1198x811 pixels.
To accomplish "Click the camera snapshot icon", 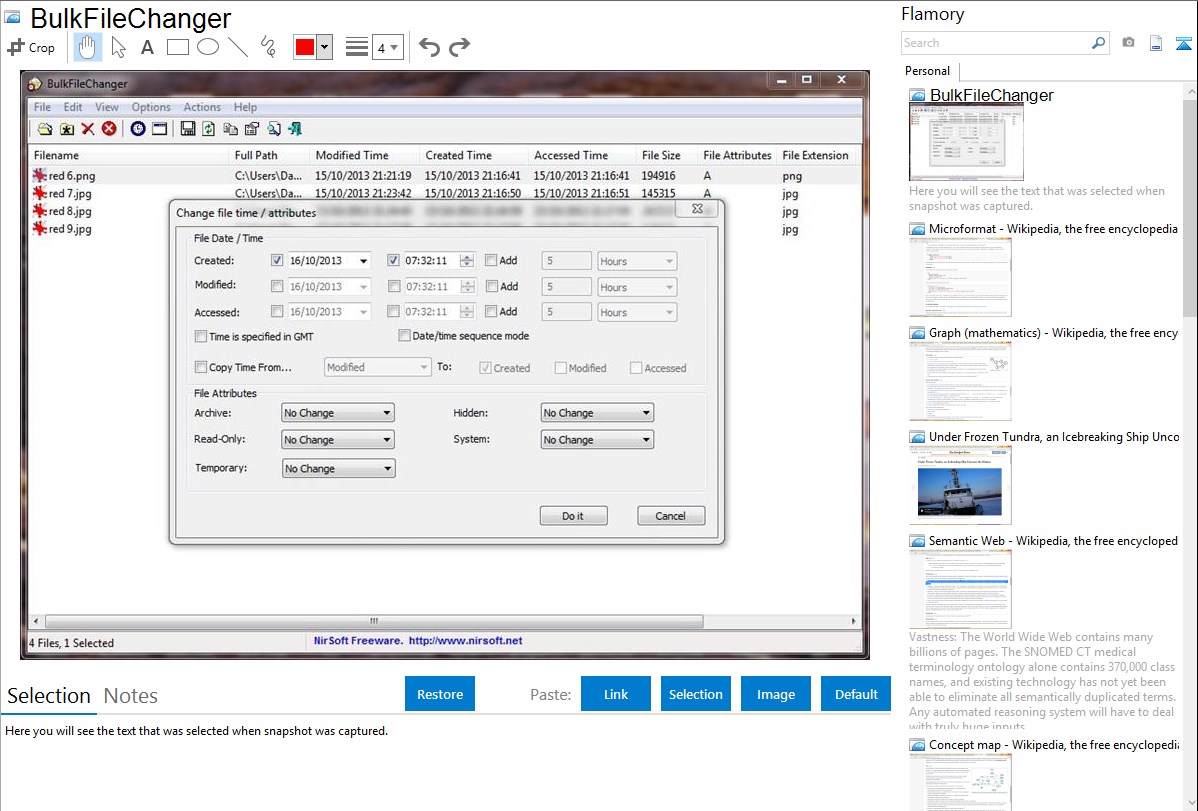I will [1128, 43].
